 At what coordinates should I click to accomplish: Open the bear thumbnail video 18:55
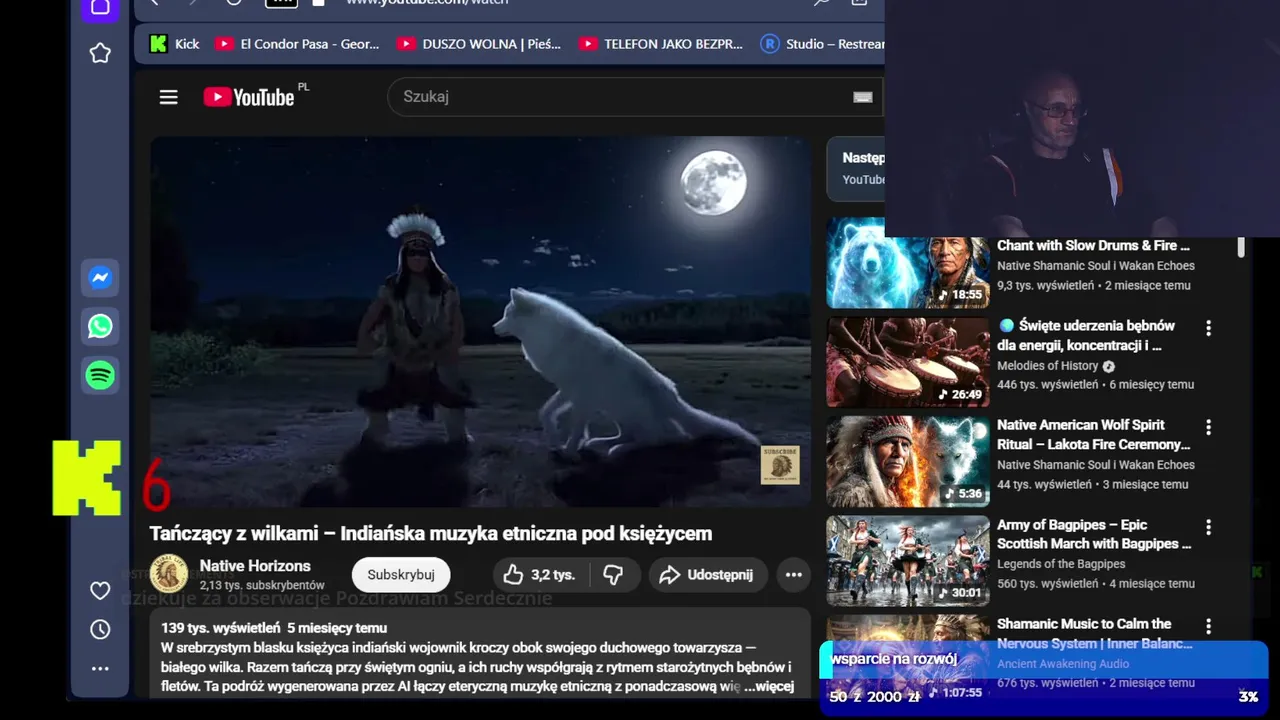tap(908, 264)
